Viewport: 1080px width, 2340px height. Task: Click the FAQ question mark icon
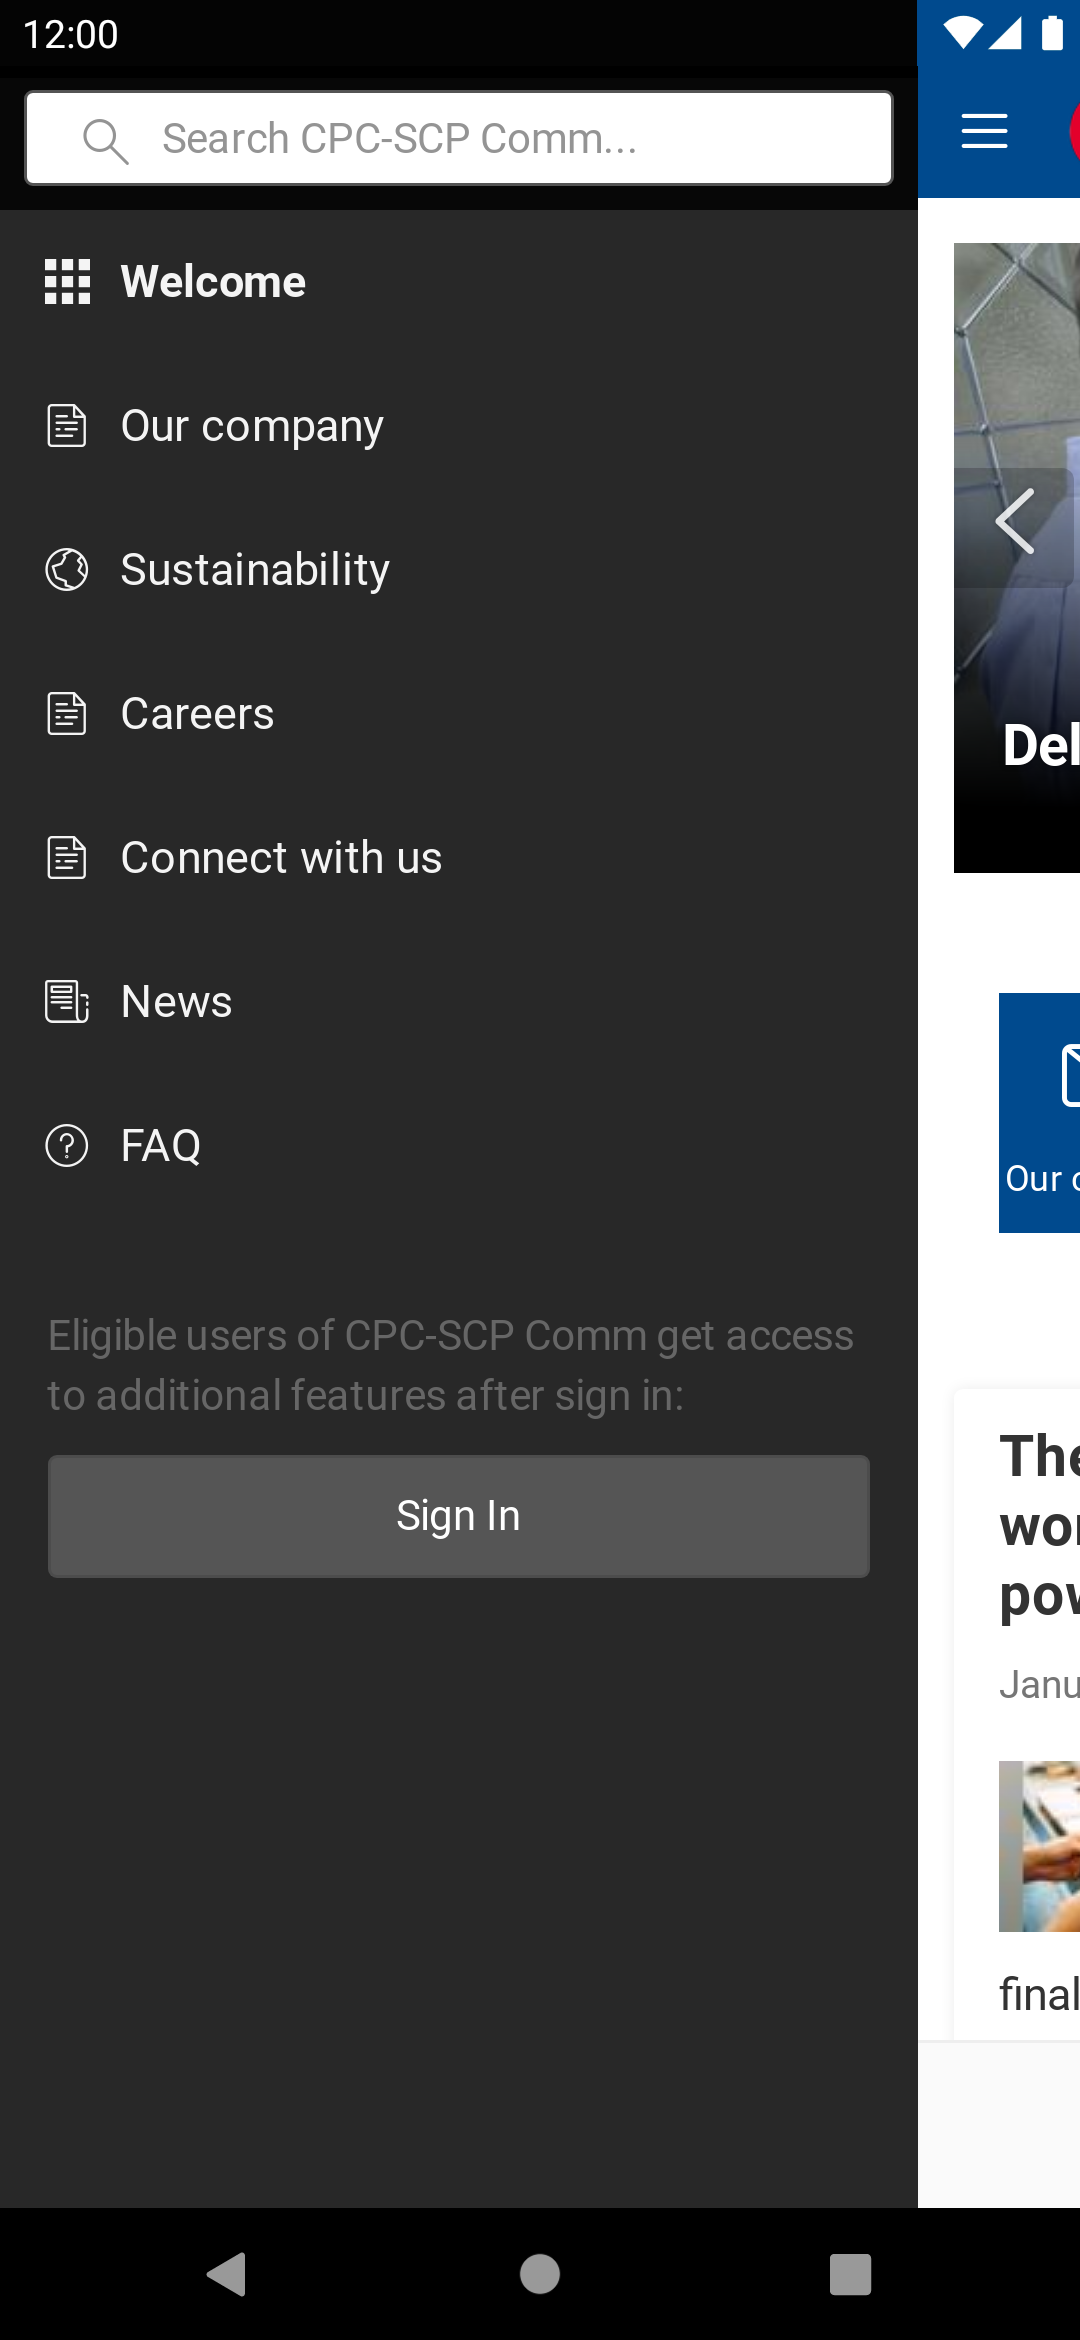(67, 1146)
